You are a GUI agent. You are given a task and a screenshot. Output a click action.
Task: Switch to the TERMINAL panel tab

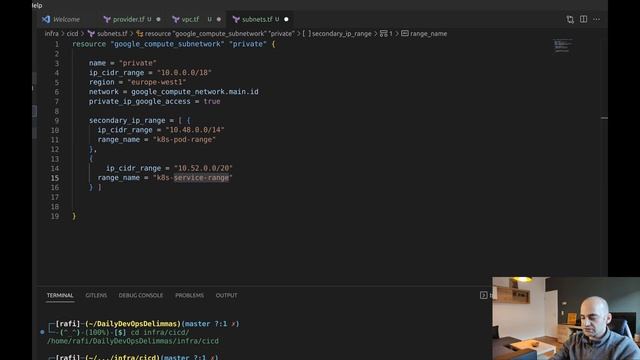pos(60,295)
